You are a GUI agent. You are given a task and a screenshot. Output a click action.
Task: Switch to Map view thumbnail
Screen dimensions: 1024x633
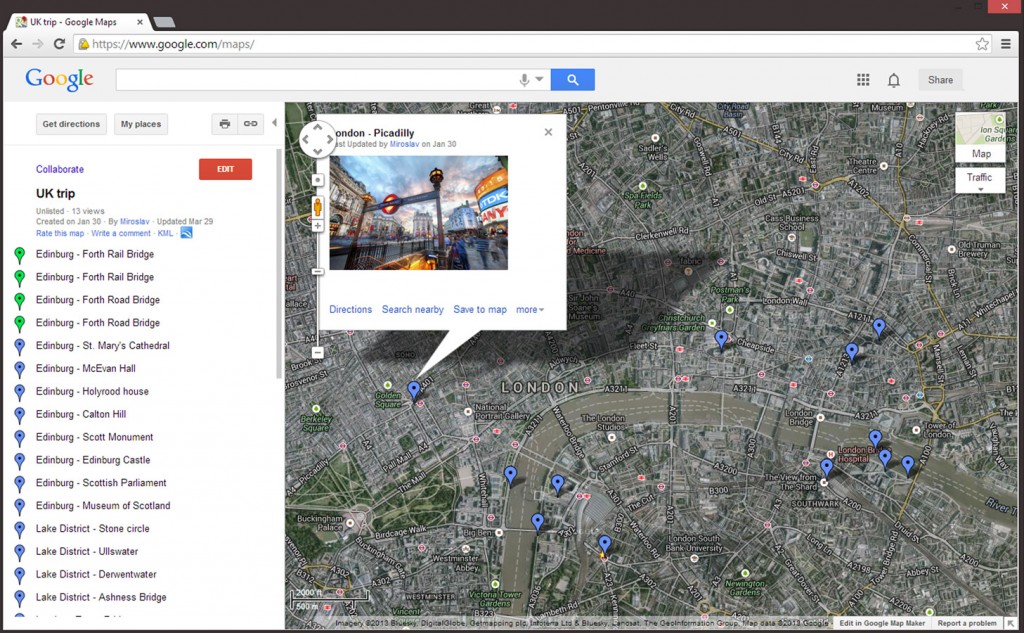tap(980, 138)
